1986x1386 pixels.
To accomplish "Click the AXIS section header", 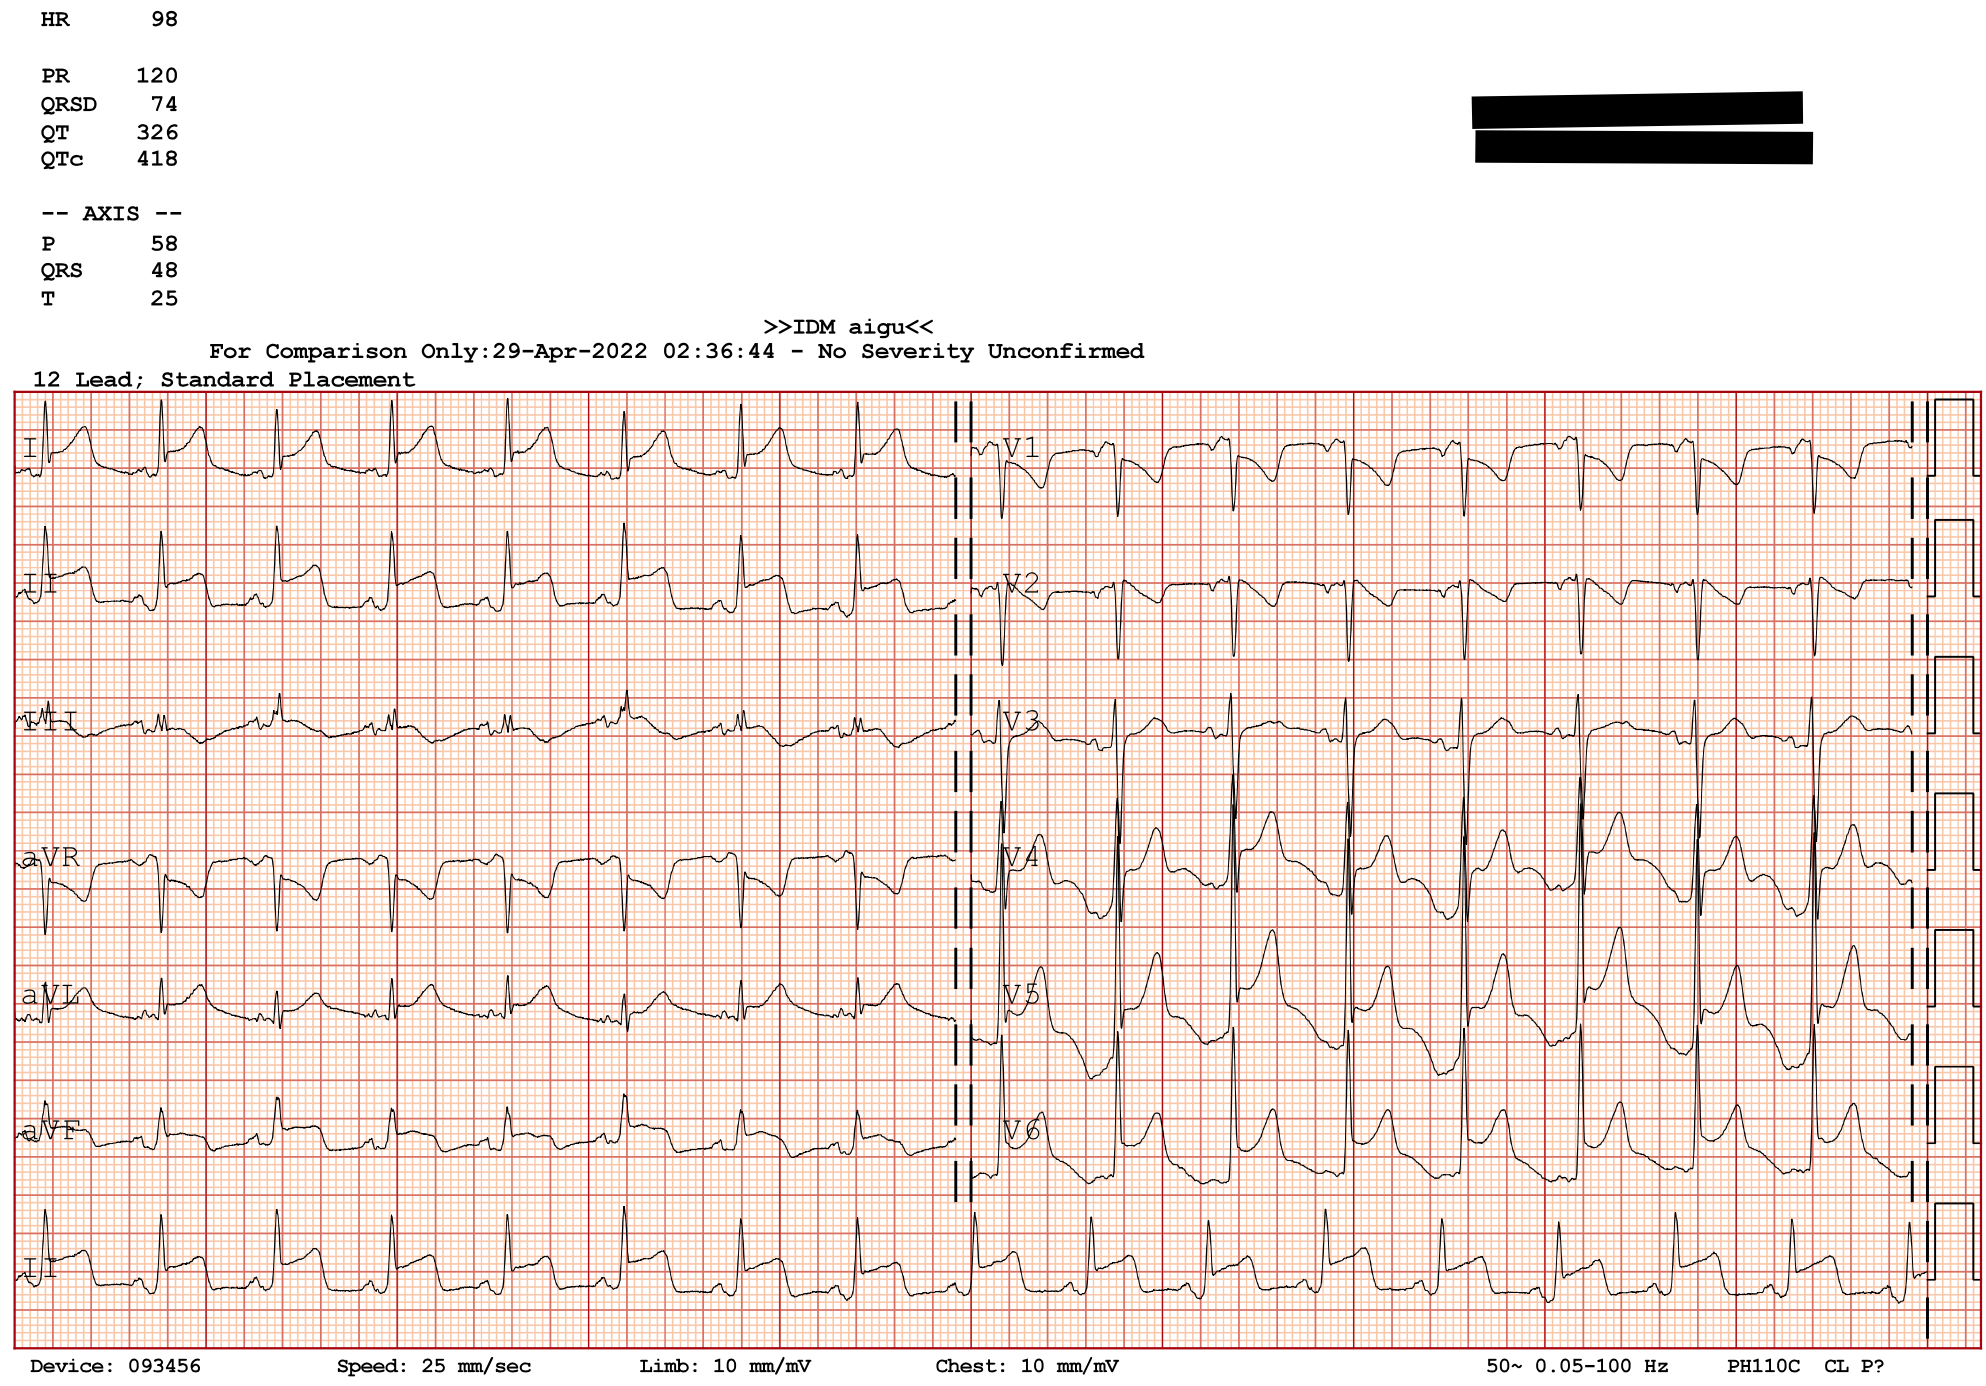I will click(x=111, y=214).
